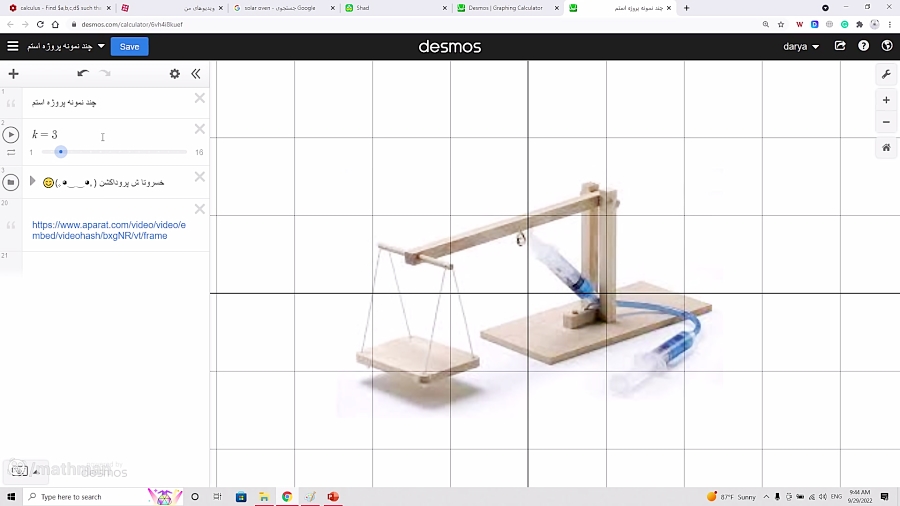Delete the k = 3 expression
900x506 pixels.
coord(199,129)
